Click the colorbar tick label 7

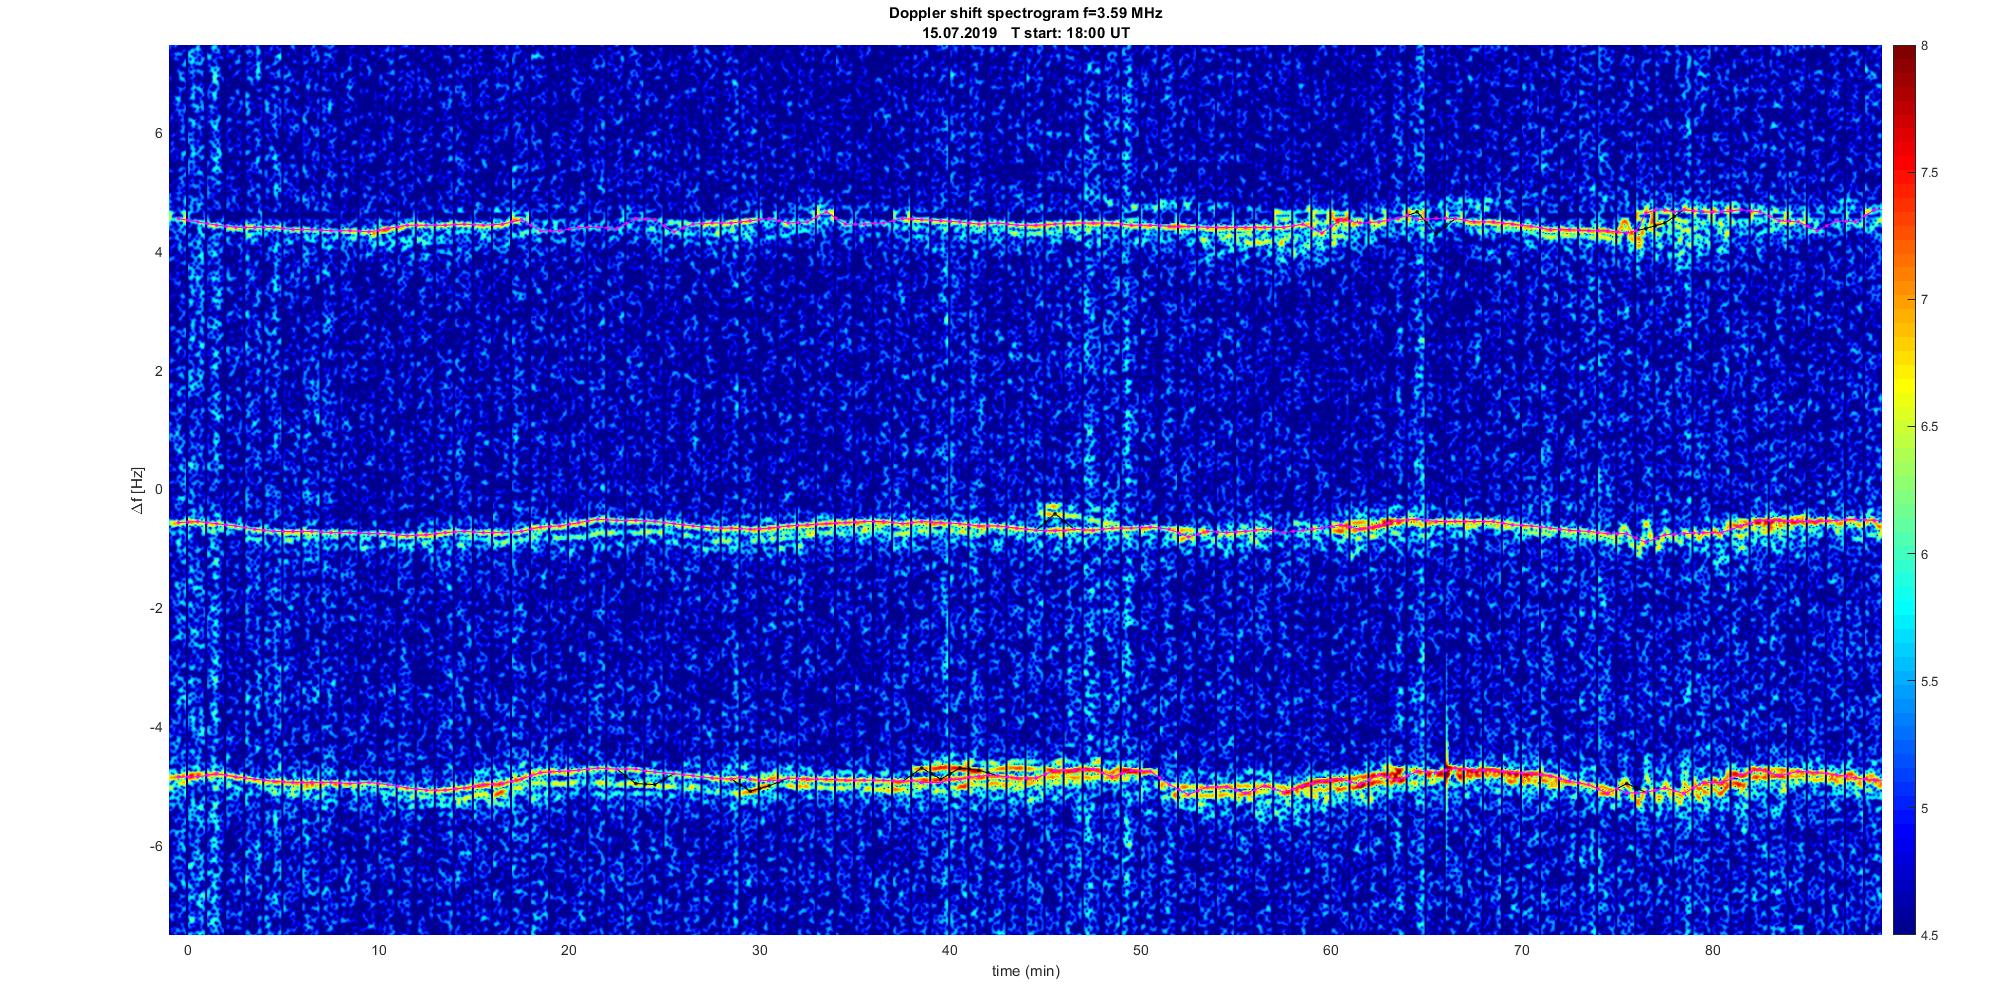coord(1925,300)
